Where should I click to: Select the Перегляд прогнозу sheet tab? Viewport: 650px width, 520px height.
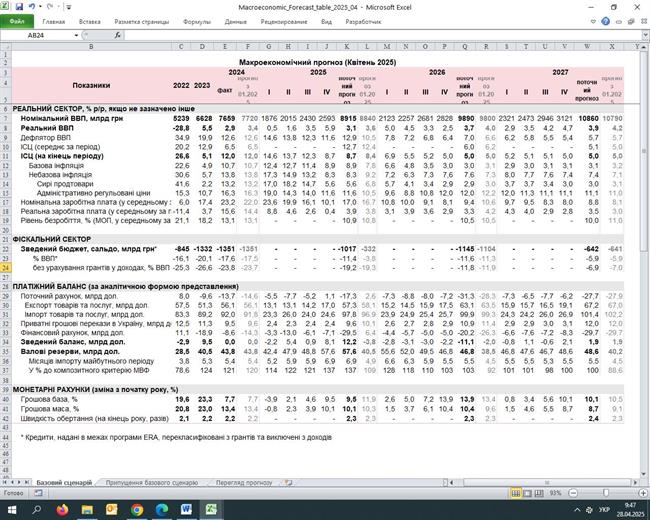coord(244,483)
